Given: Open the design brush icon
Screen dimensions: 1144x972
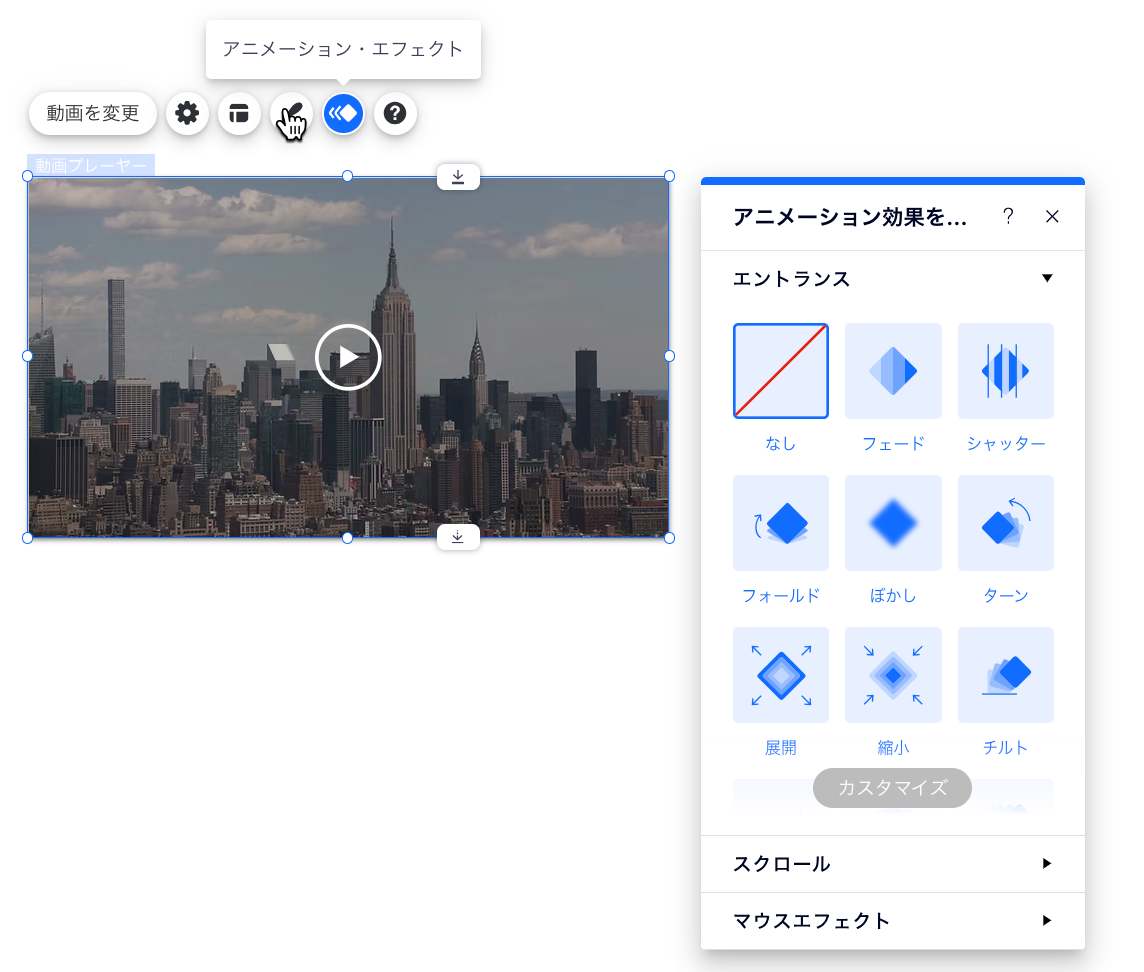Looking at the screenshot, I should tap(291, 113).
